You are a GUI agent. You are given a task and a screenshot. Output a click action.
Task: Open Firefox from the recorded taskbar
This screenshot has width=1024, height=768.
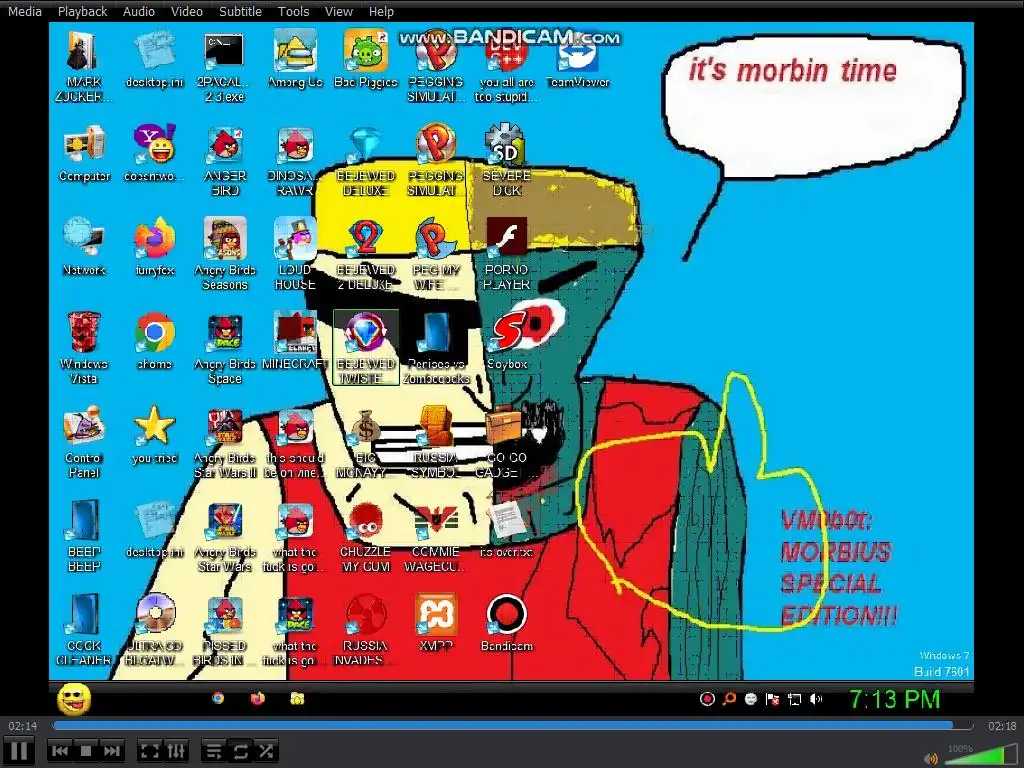tap(257, 698)
